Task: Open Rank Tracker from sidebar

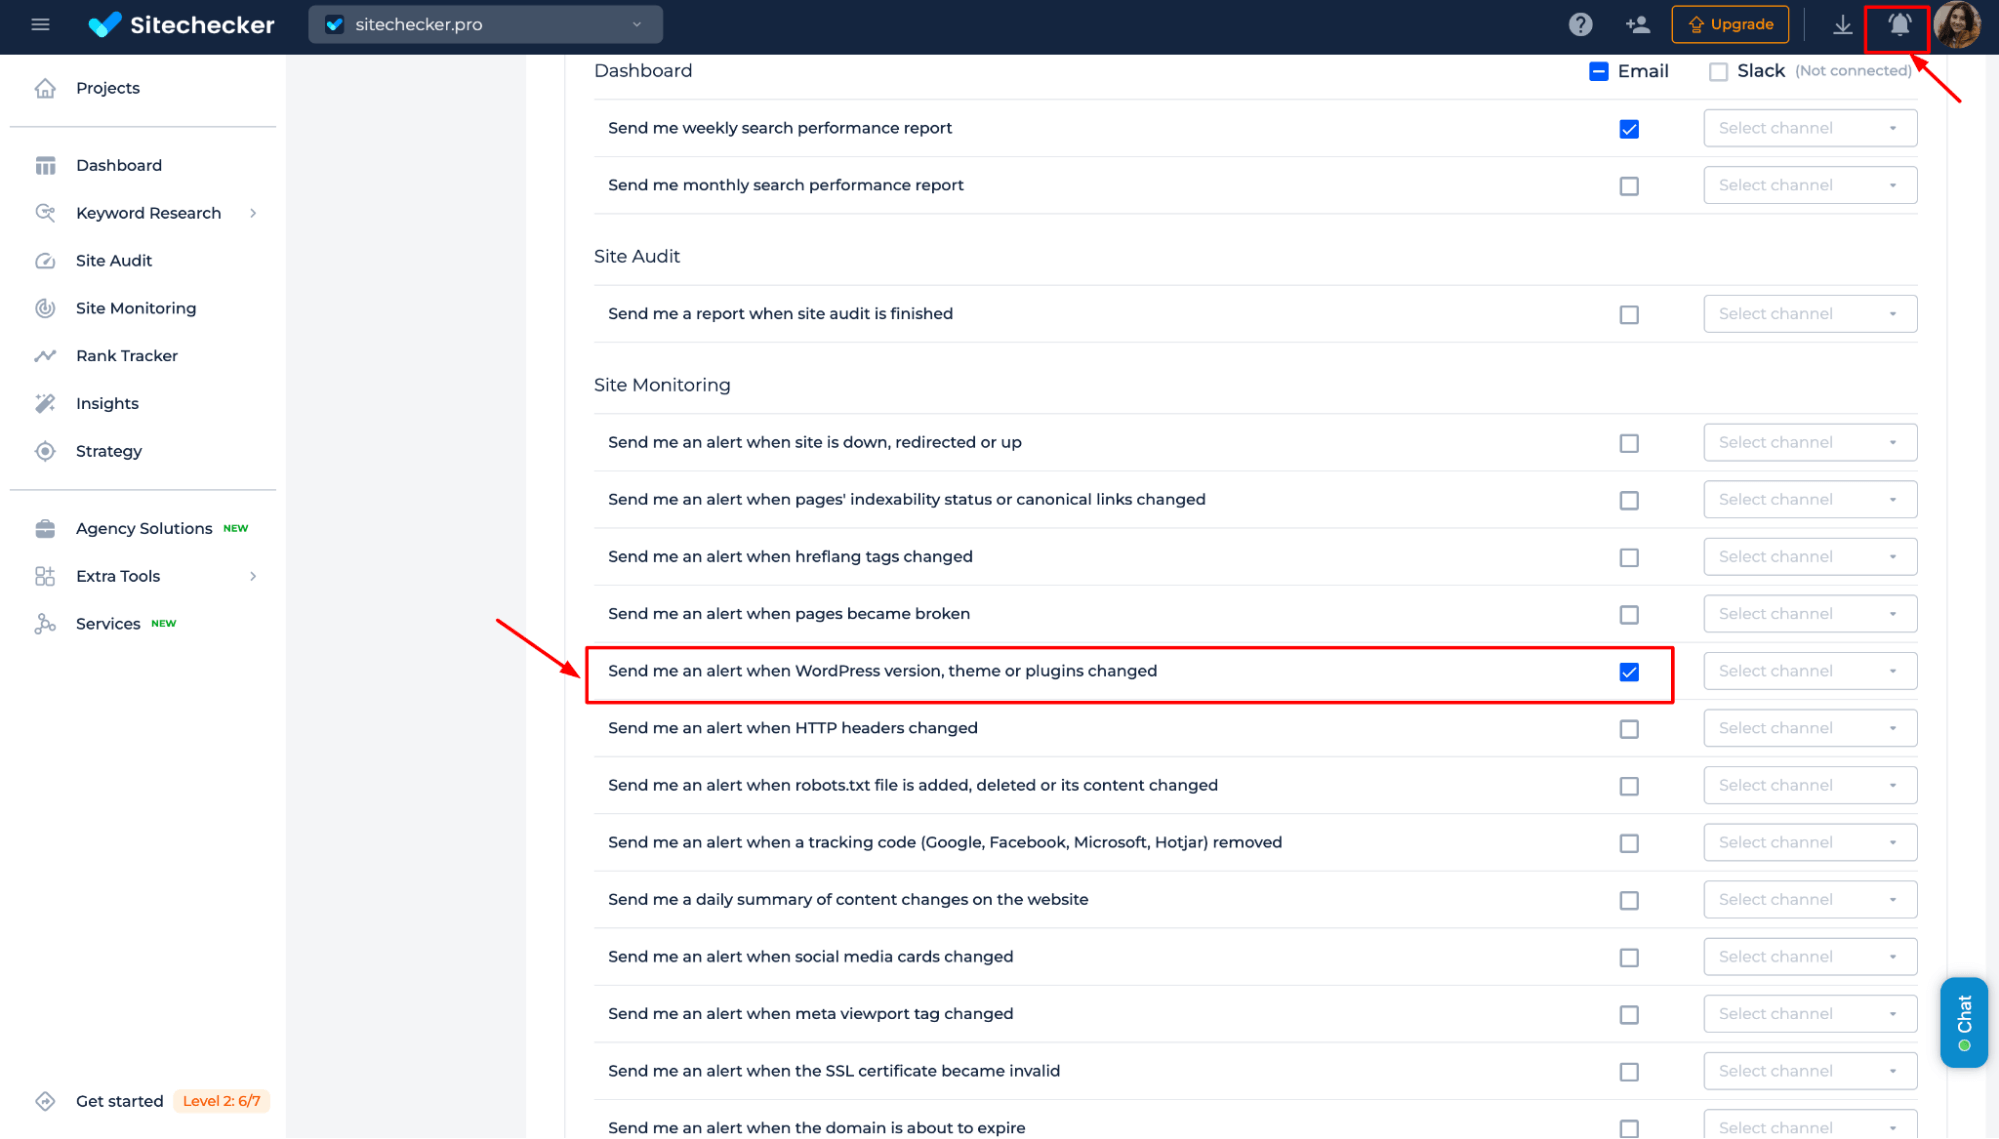Action: pyautogui.click(x=125, y=354)
